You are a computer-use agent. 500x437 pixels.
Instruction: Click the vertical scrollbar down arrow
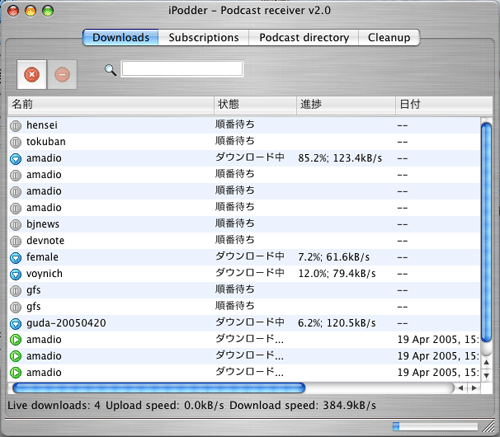pyautogui.click(x=487, y=375)
